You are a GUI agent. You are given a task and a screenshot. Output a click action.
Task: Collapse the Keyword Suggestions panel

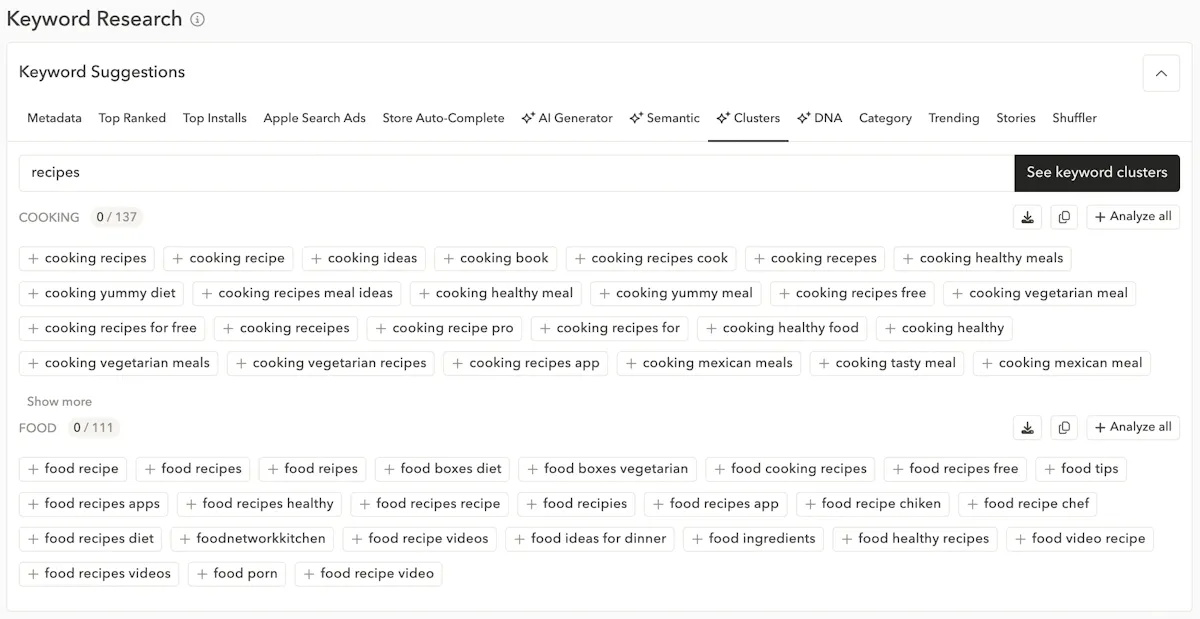click(1161, 73)
